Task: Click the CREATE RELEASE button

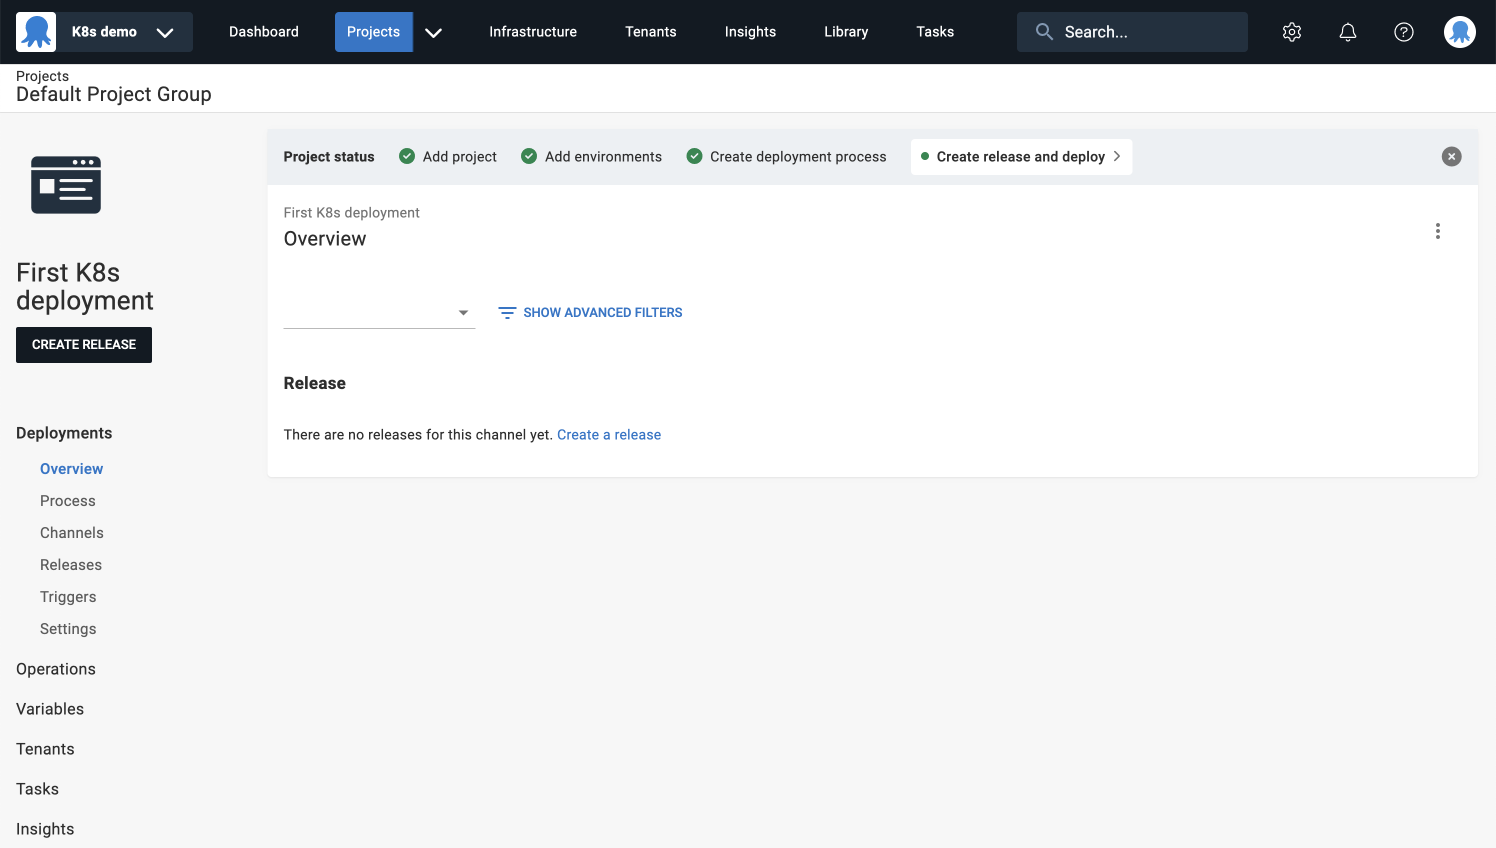Action: [83, 344]
